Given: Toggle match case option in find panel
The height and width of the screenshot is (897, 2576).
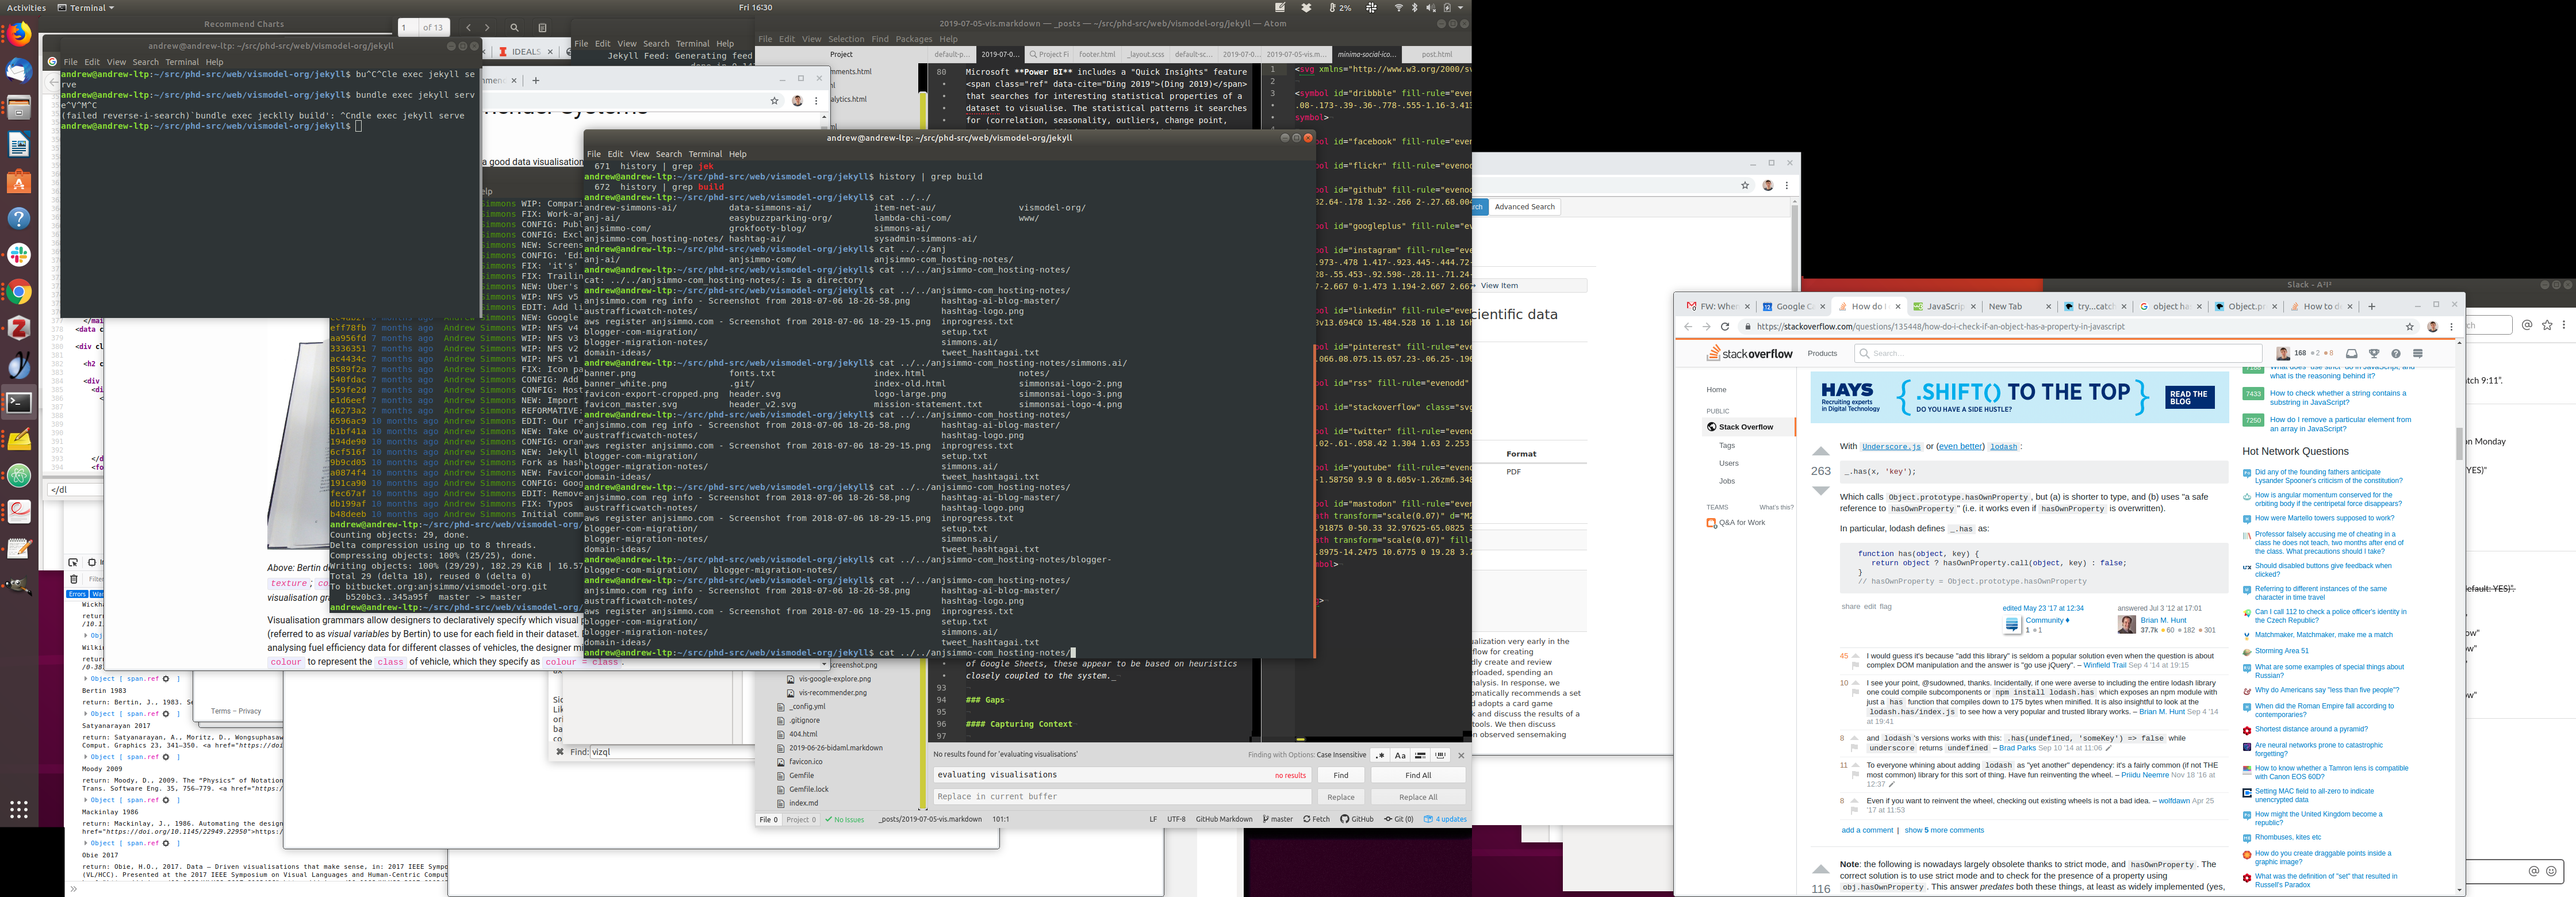Looking at the screenshot, I should point(1400,756).
